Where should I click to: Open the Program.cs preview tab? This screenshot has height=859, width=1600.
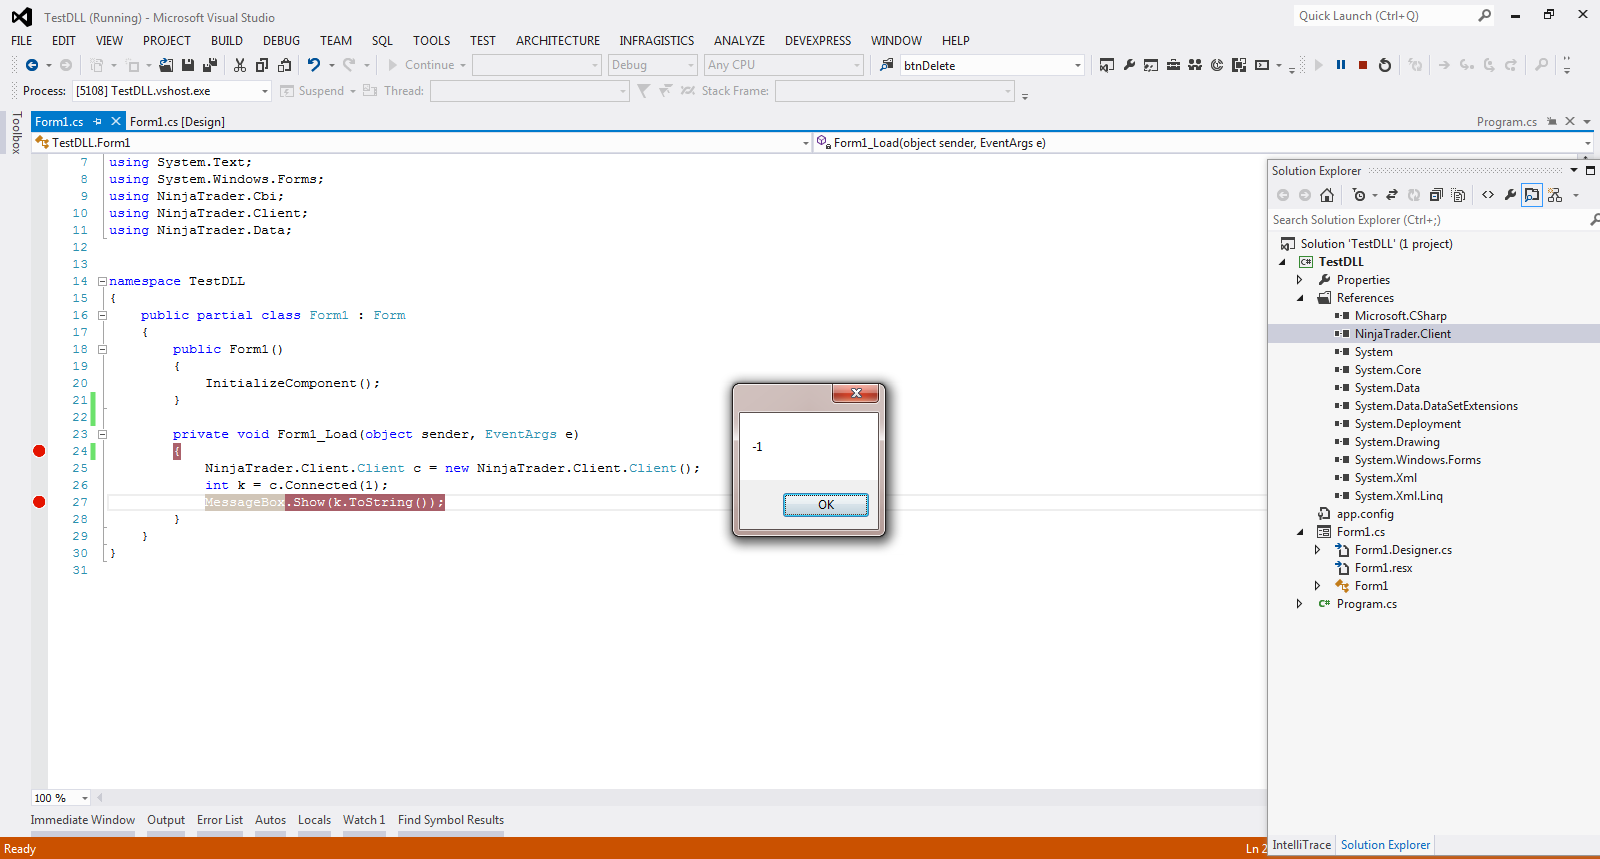[x=1506, y=122]
